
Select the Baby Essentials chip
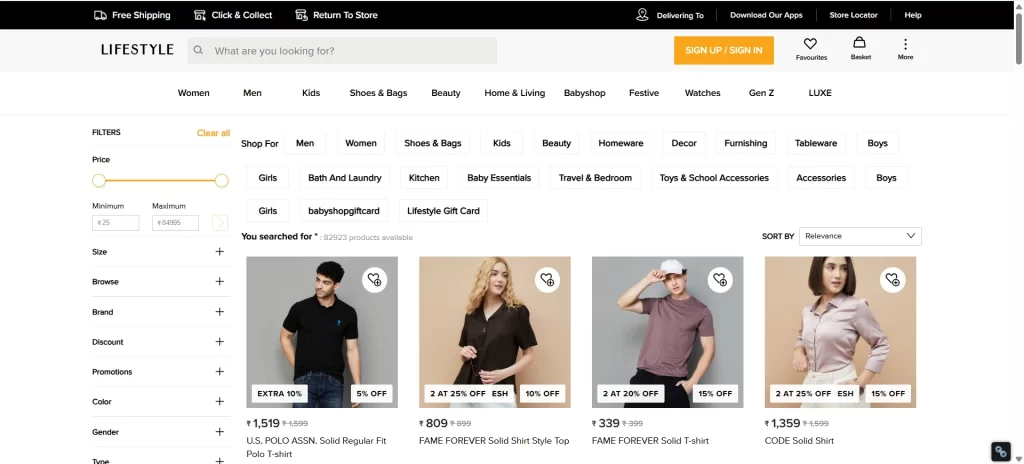pos(499,178)
